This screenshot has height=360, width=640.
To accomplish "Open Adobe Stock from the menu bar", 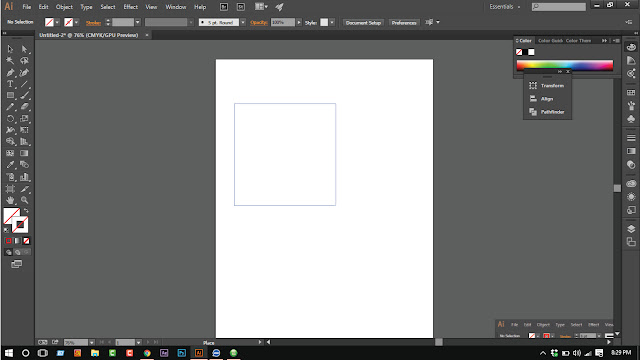I will click(x=241, y=7).
